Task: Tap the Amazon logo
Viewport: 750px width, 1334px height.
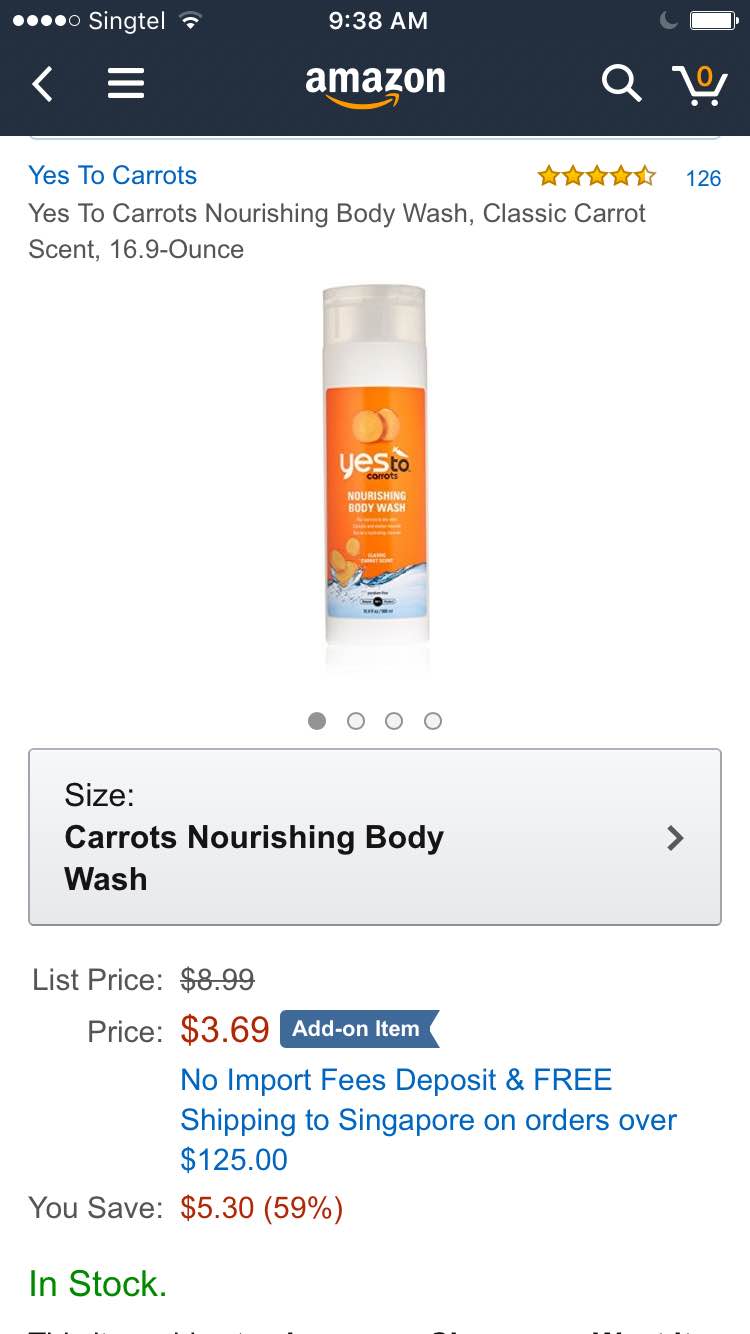Action: (375, 85)
